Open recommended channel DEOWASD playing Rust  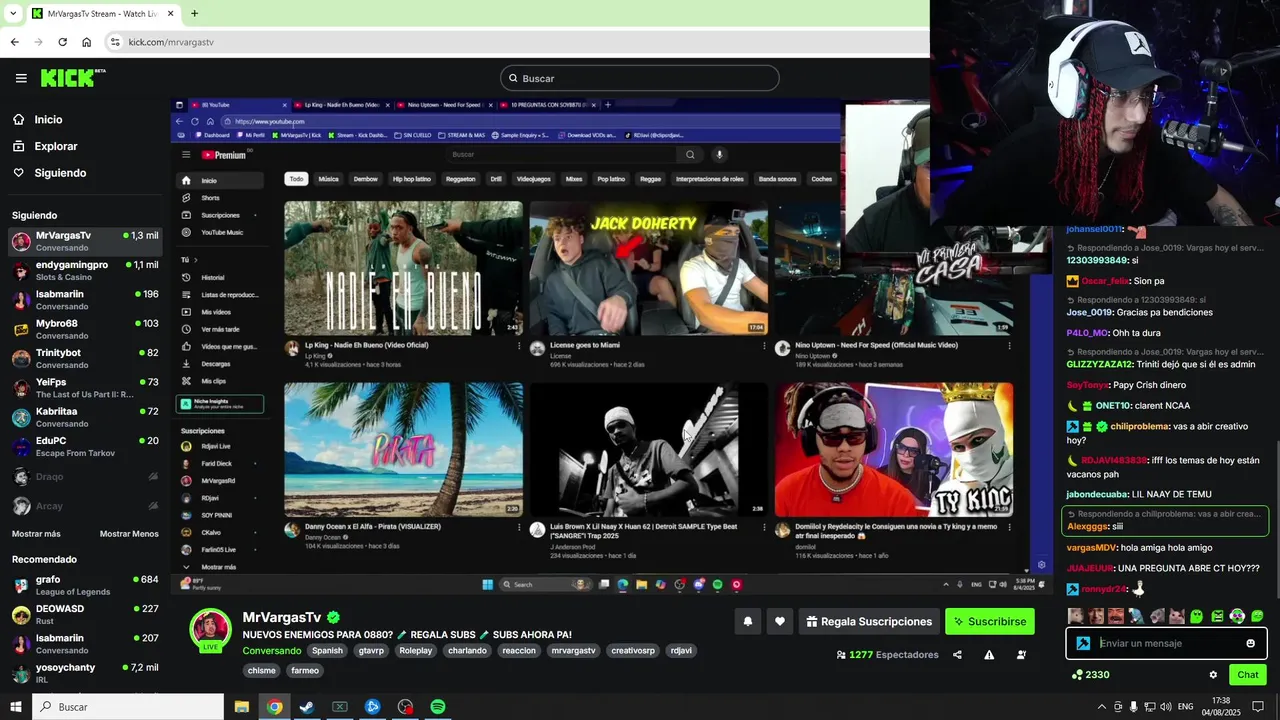pos(85,614)
